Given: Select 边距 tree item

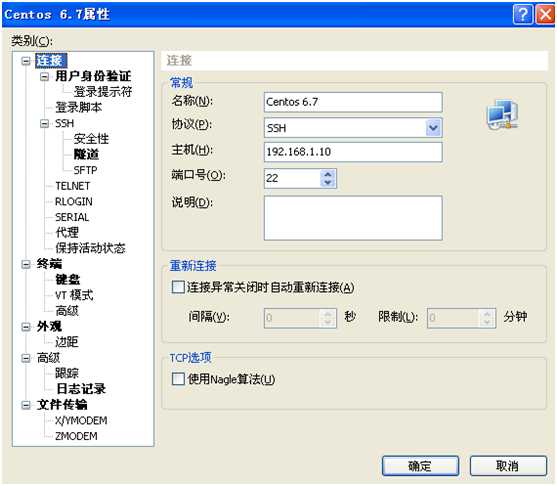Looking at the screenshot, I should (x=67, y=342).
